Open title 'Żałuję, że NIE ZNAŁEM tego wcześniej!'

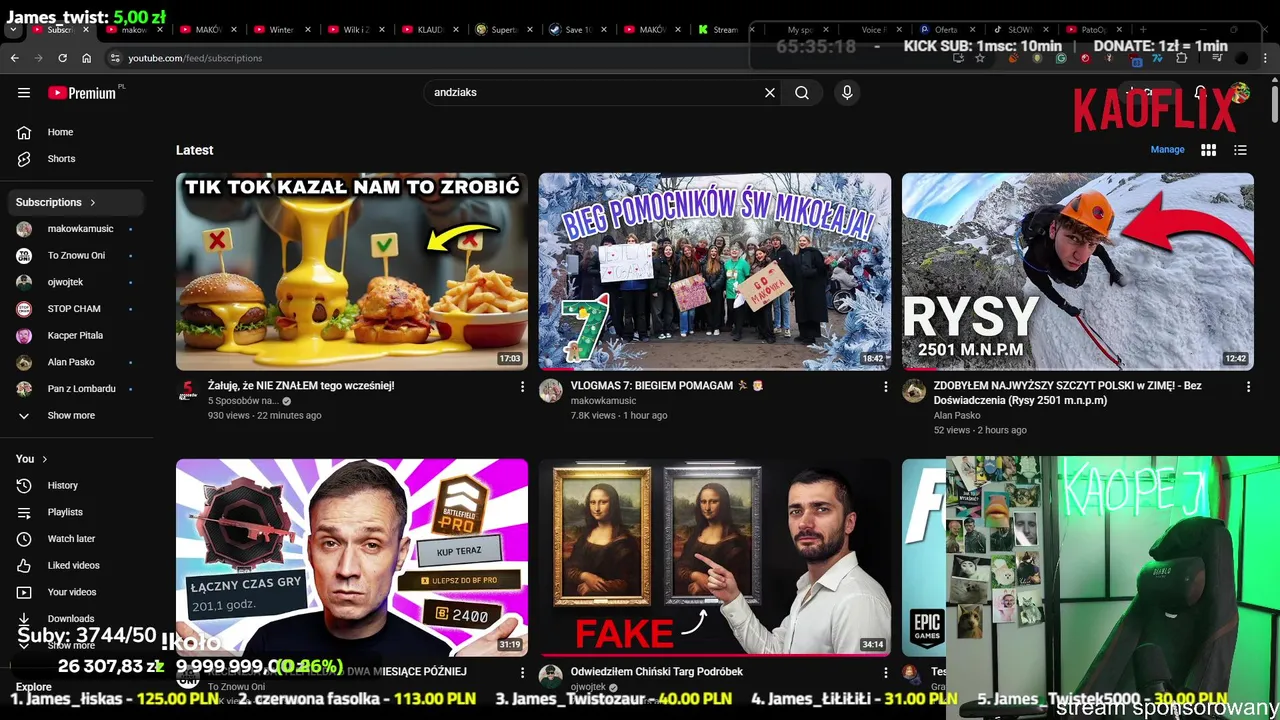tap(301, 385)
